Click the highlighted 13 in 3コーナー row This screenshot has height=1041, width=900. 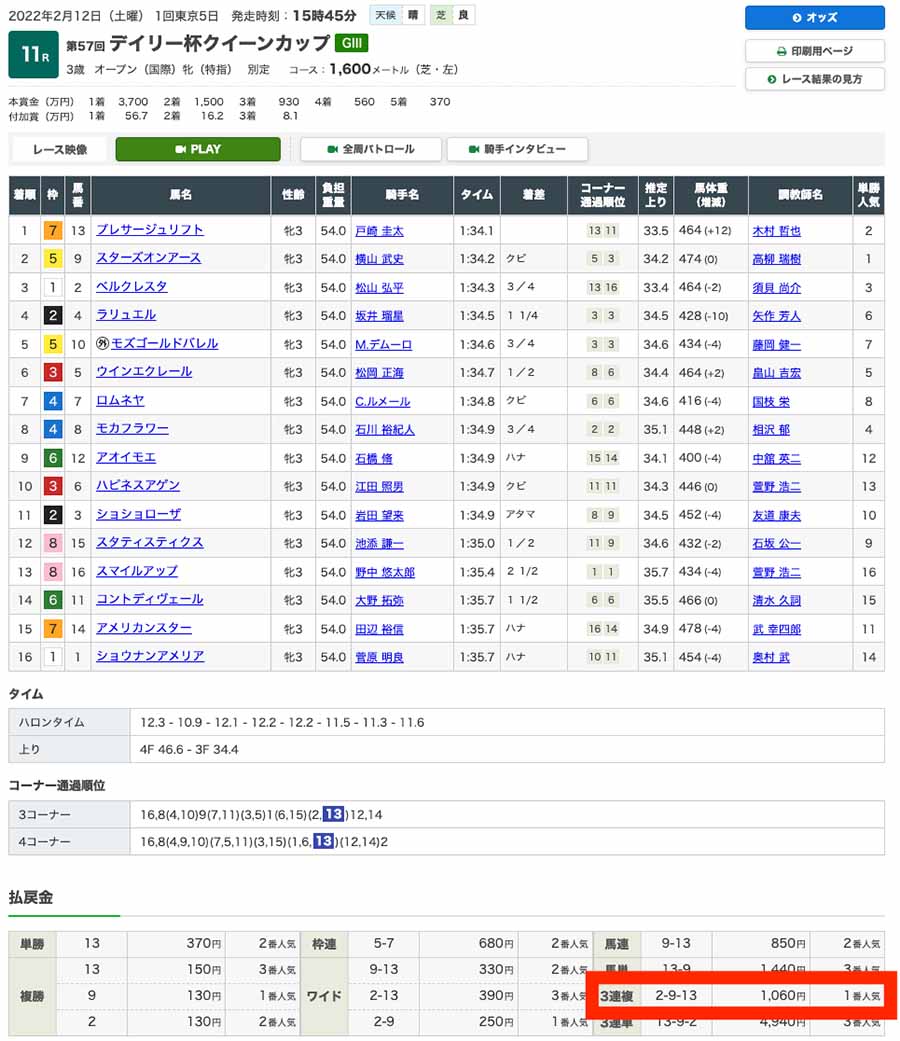tap(333, 814)
